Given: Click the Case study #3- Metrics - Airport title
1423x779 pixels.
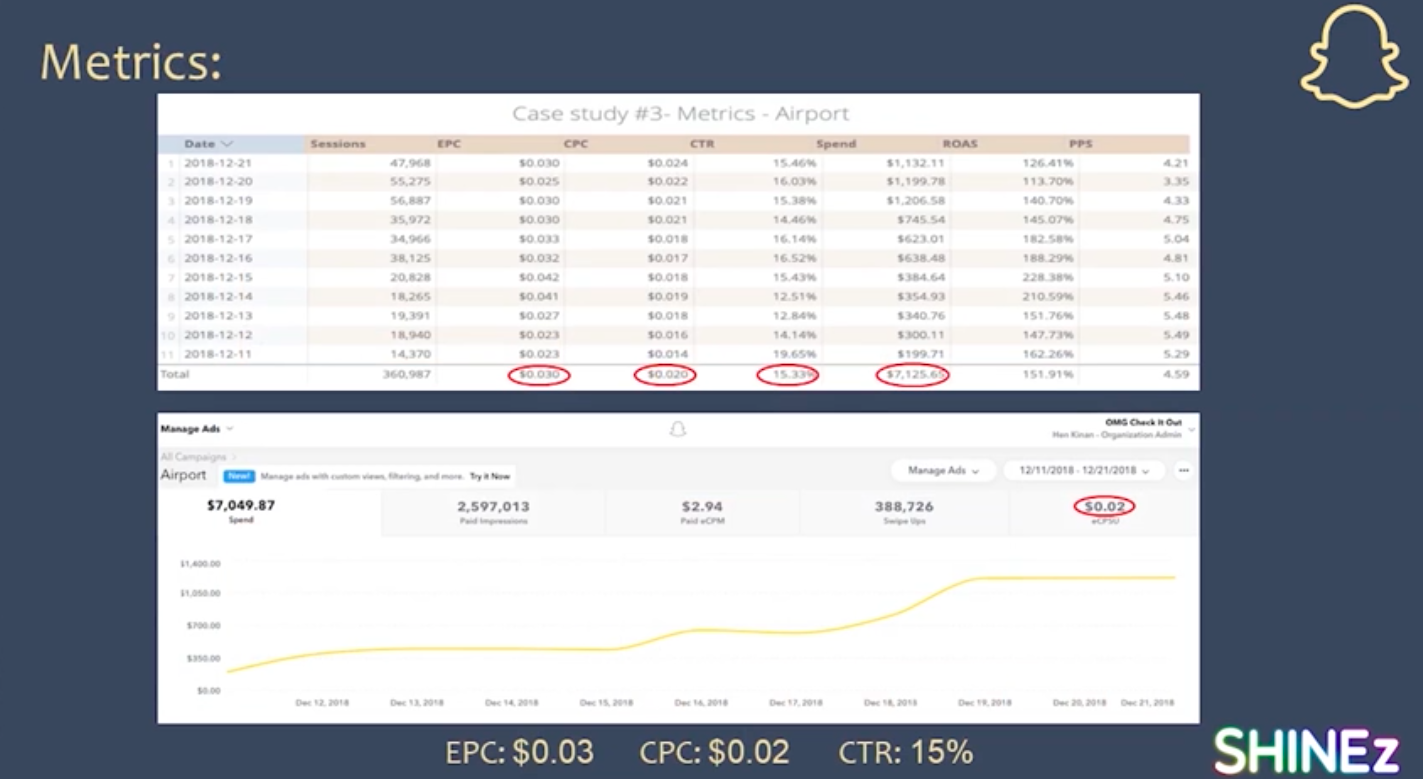Looking at the screenshot, I should pyautogui.click(x=680, y=114).
